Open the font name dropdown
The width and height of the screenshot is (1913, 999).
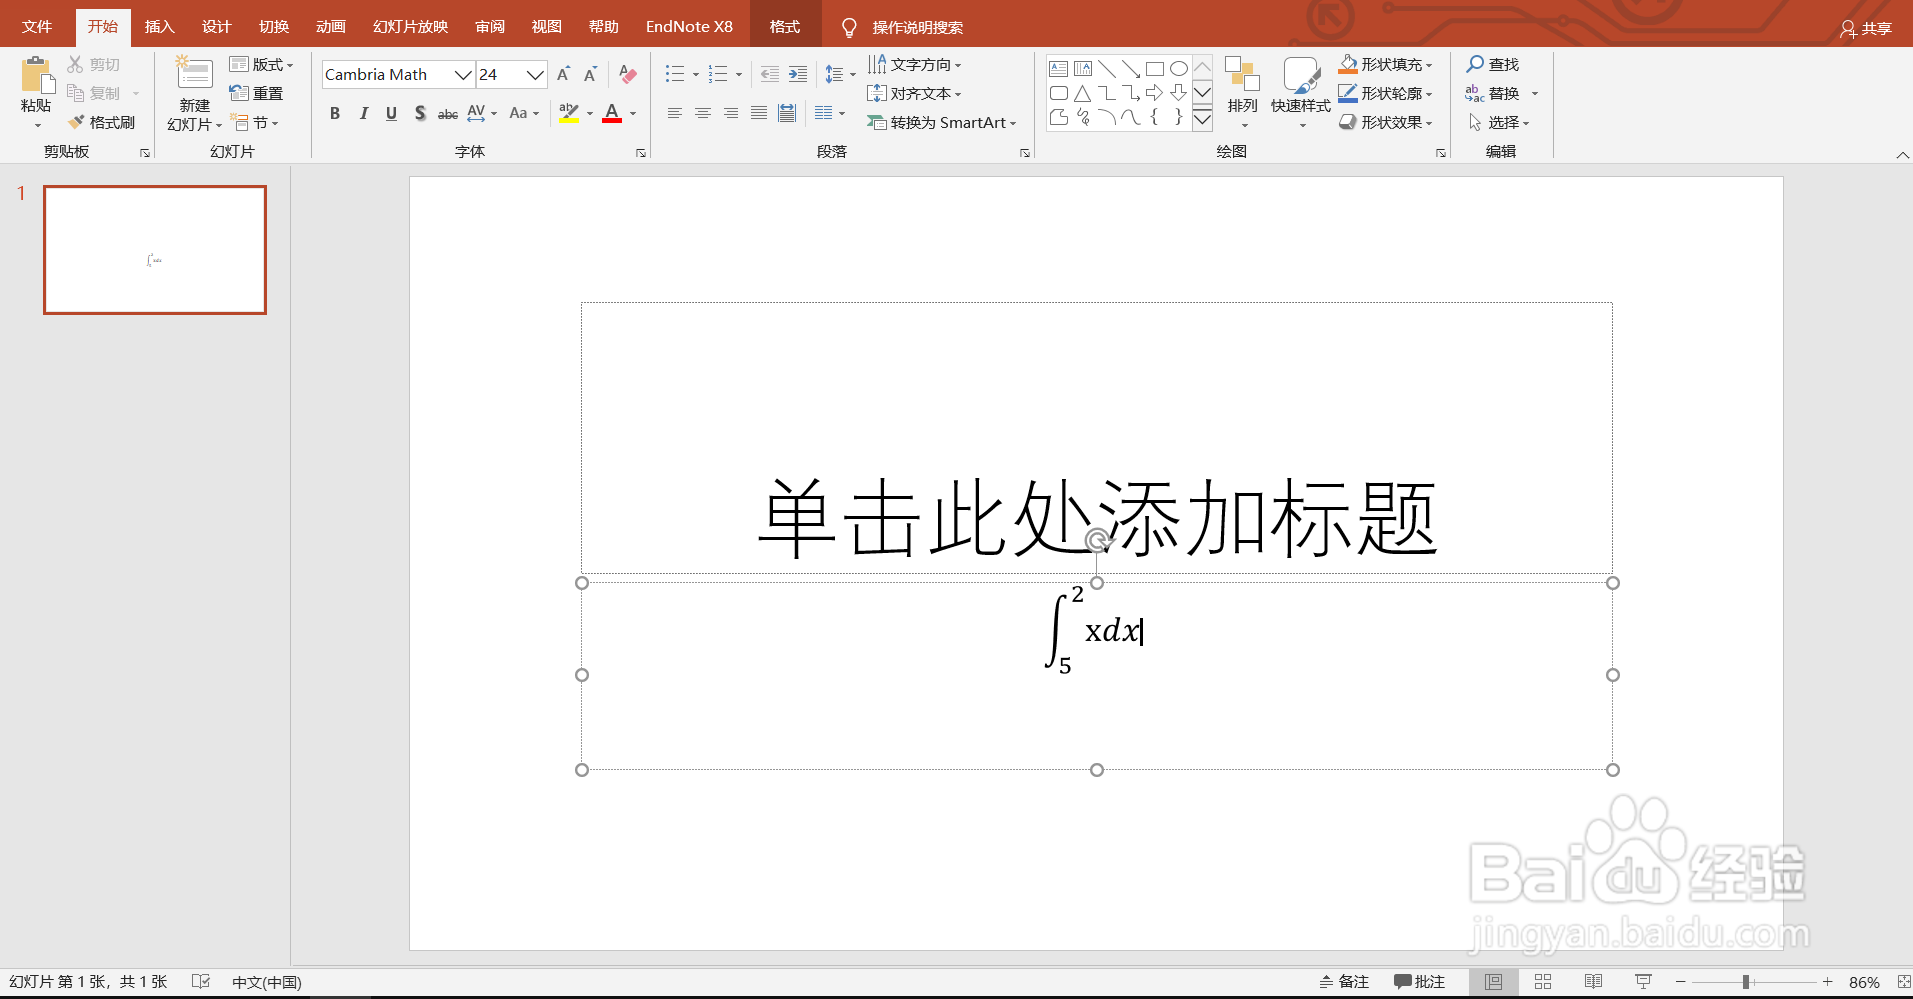tap(462, 74)
